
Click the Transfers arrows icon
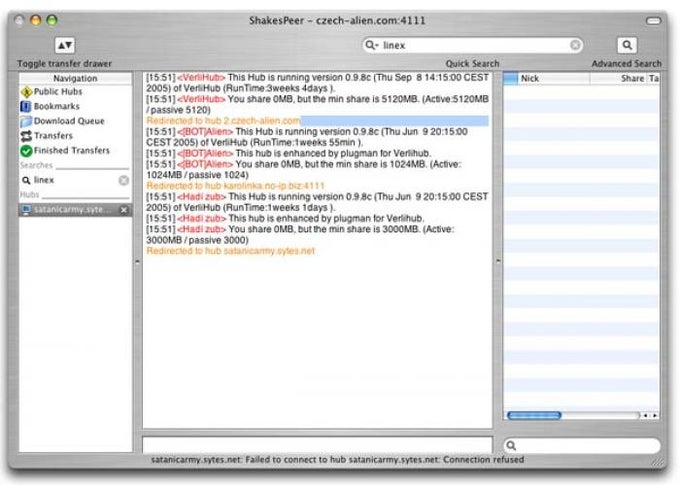click(x=26, y=136)
